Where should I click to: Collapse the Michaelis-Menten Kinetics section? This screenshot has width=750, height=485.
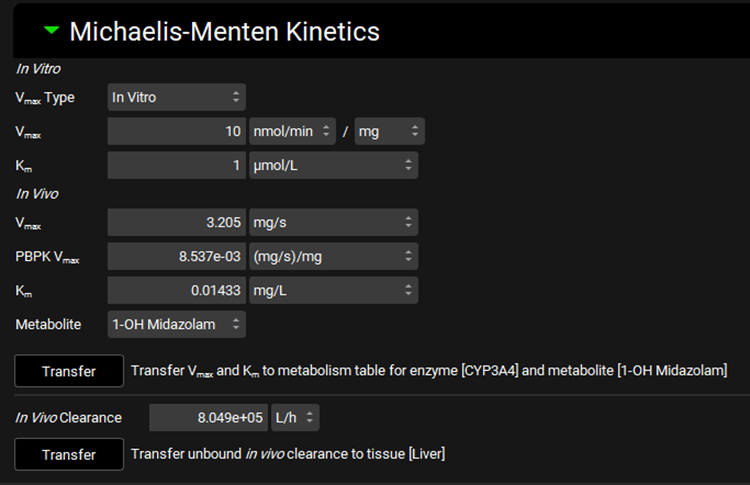coord(52,30)
